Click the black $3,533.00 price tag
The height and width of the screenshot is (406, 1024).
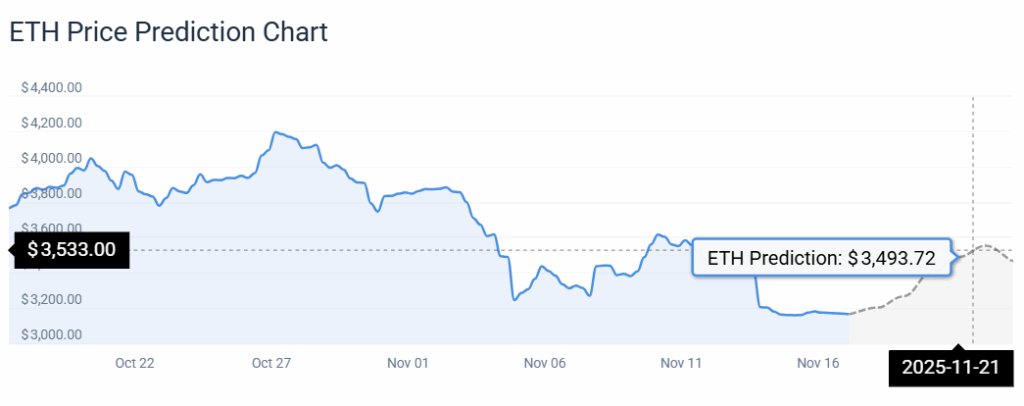pyautogui.click(x=71, y=250)
